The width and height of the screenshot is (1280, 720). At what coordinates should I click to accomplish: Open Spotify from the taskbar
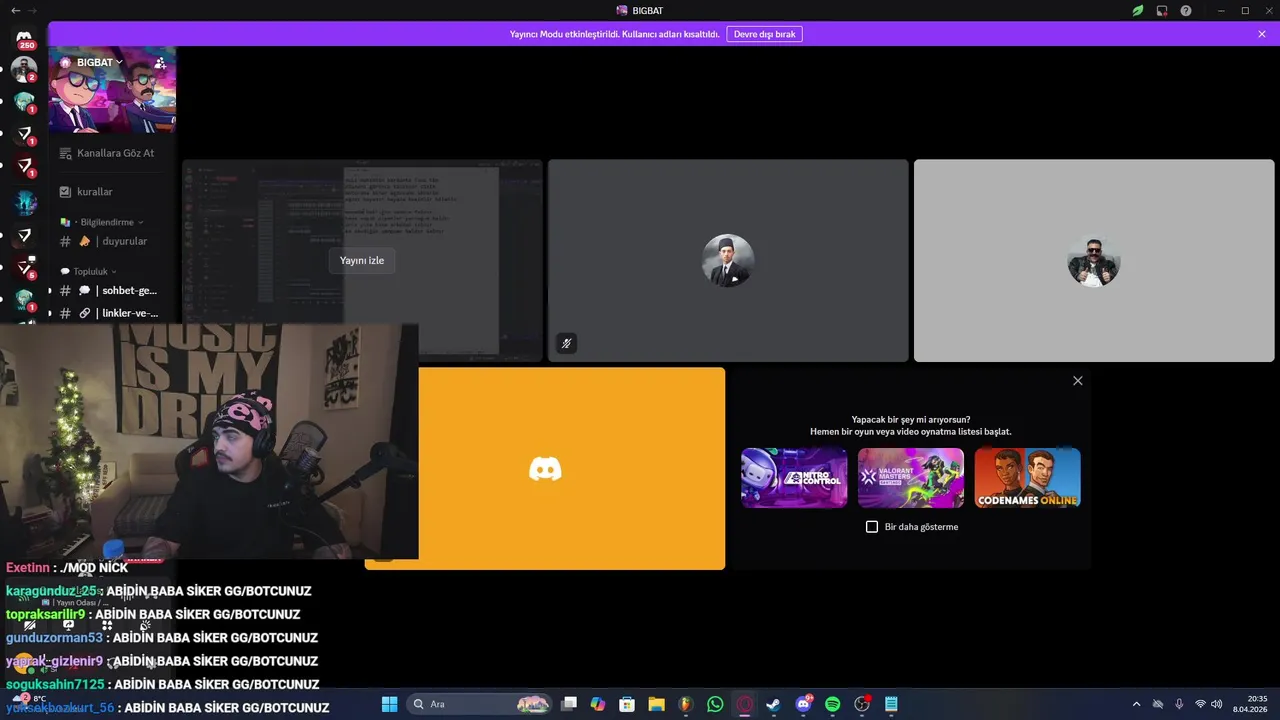832,704
